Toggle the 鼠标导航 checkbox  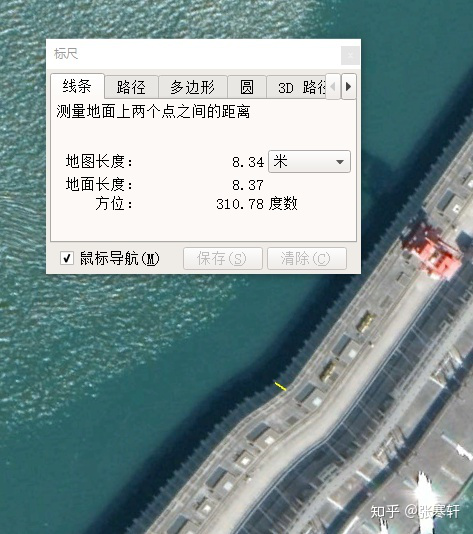point(67,258)
